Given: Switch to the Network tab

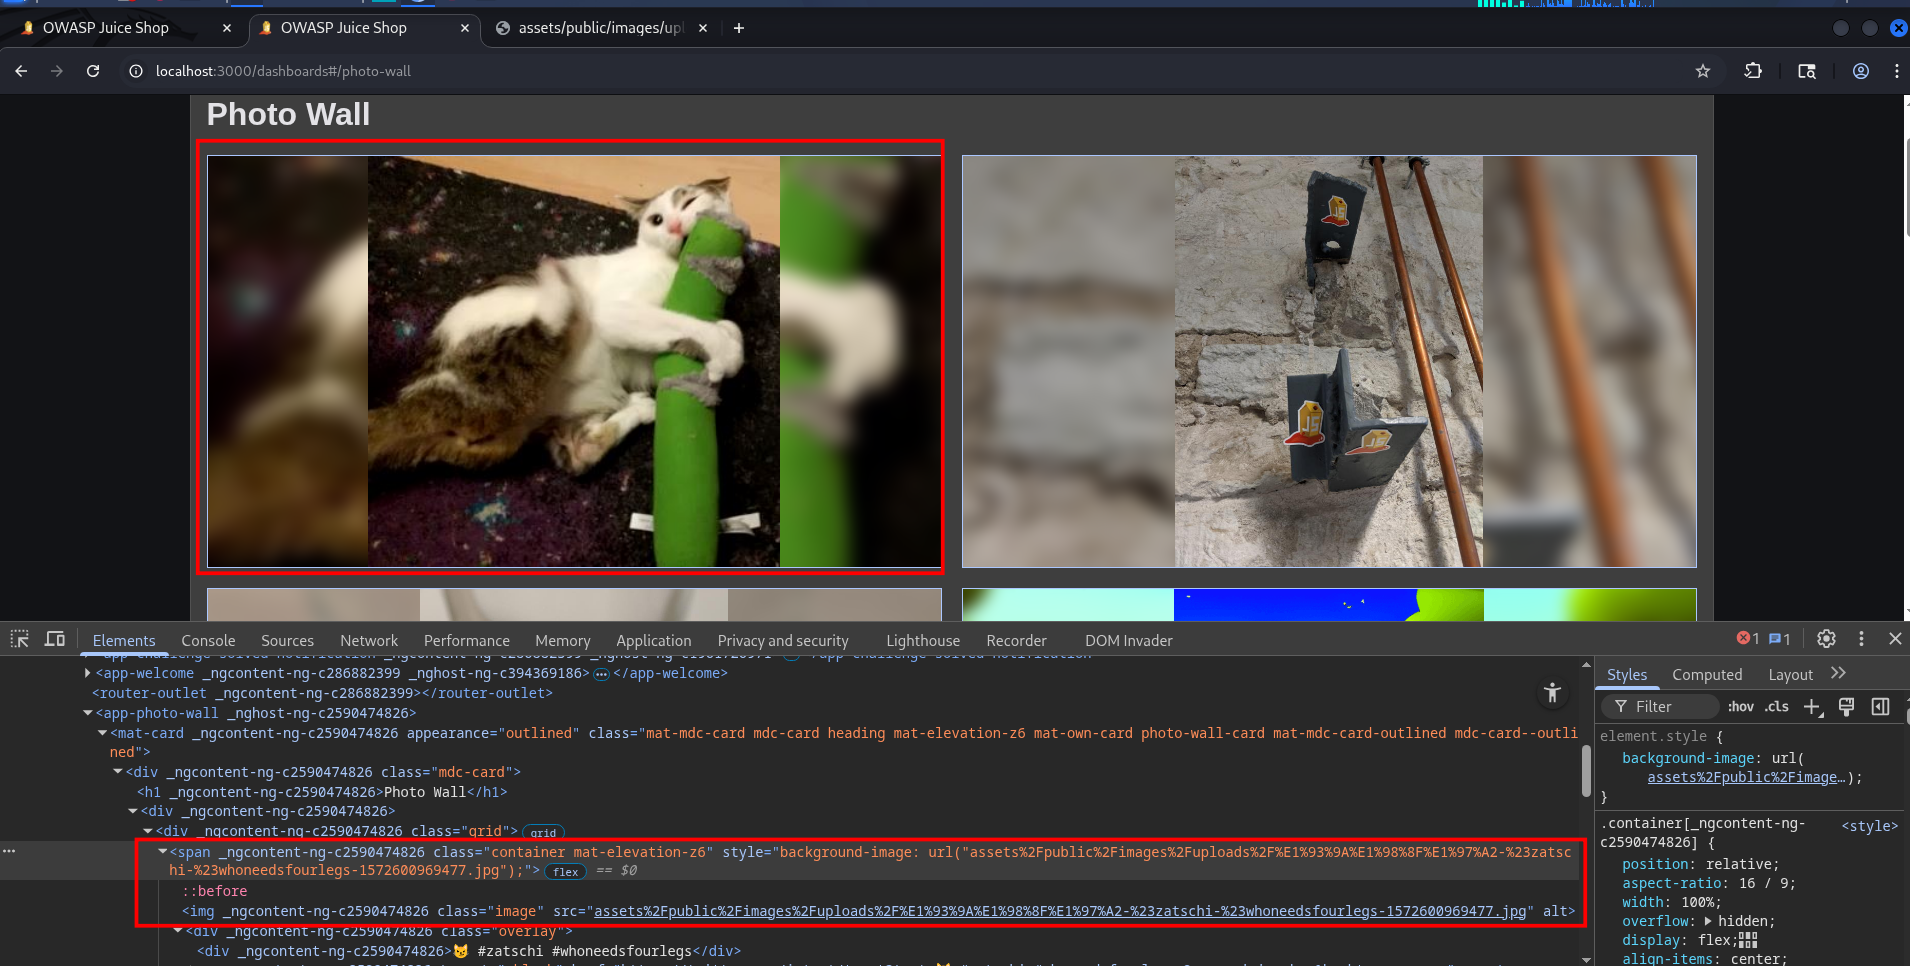Looking at the screenshot, I should [369, 641].
